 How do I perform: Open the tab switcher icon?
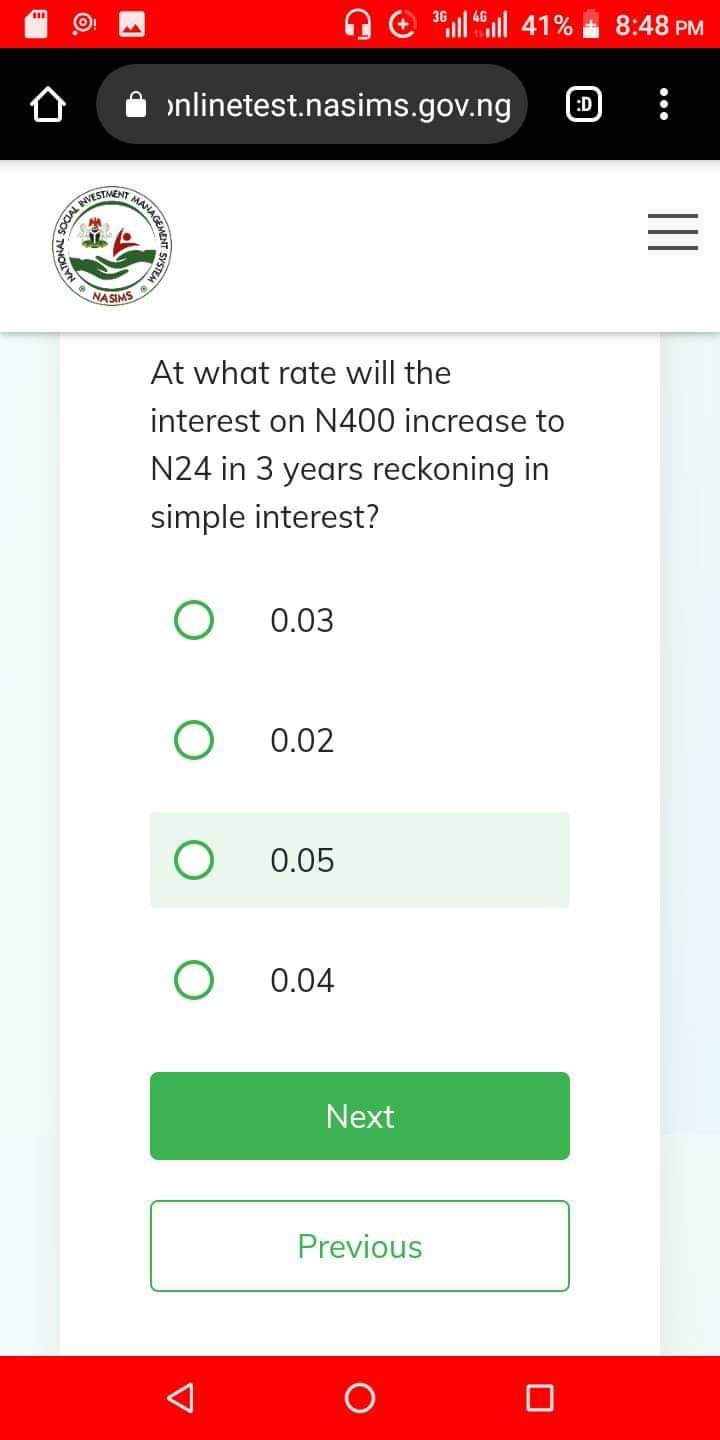coord(585,104)
